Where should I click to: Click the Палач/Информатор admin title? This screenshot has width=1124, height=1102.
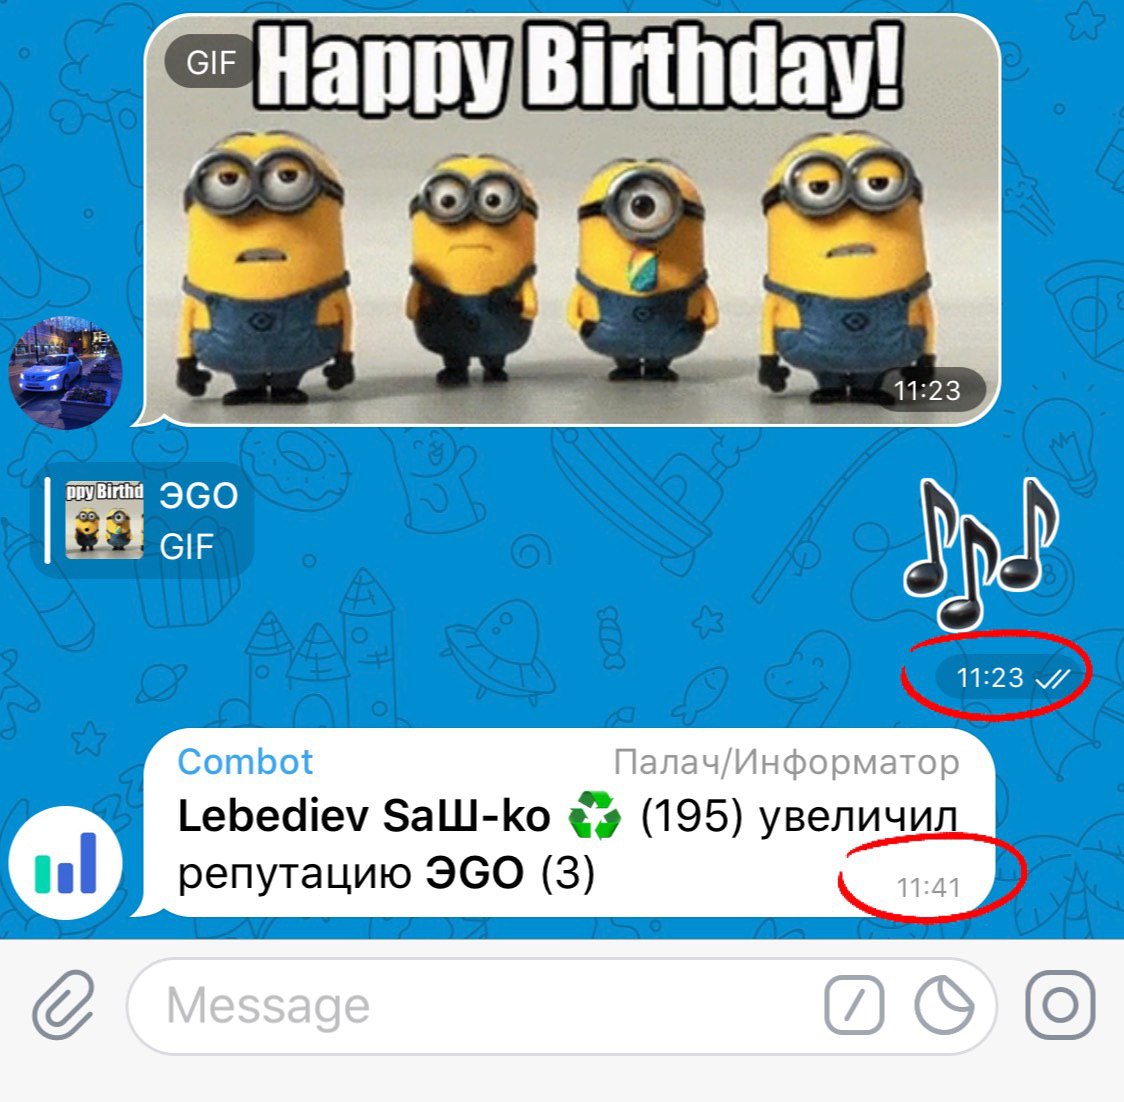tap(786, 762)
